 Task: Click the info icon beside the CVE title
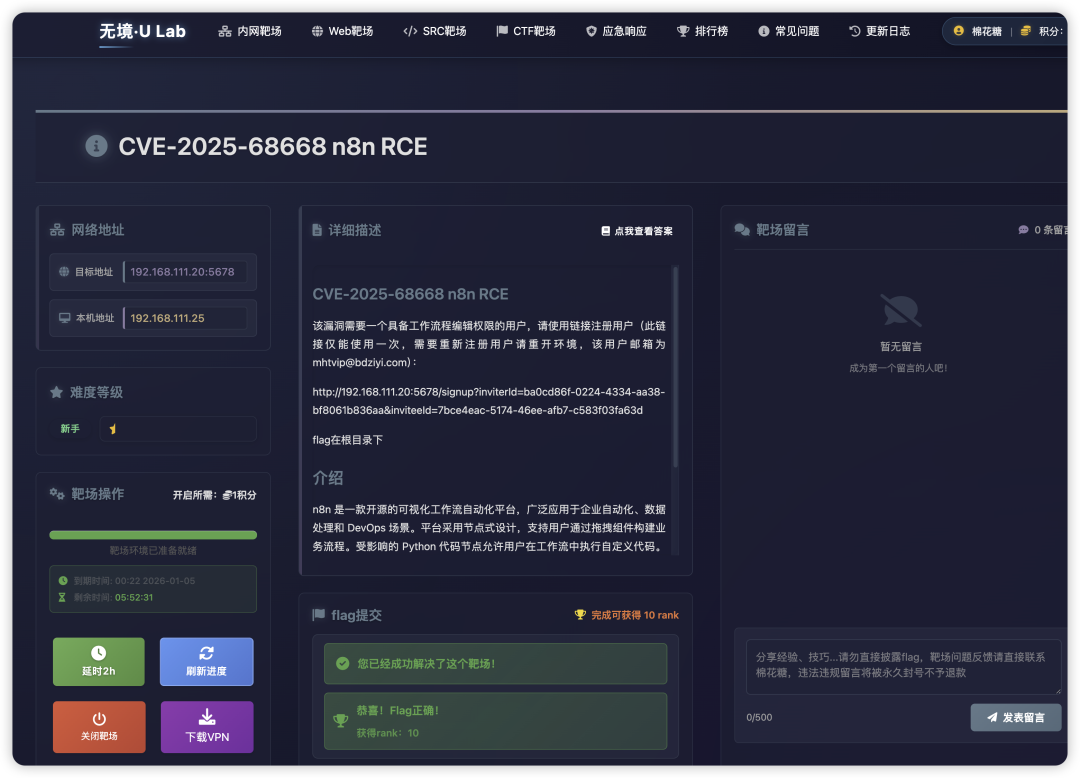[x=96, y=146]
